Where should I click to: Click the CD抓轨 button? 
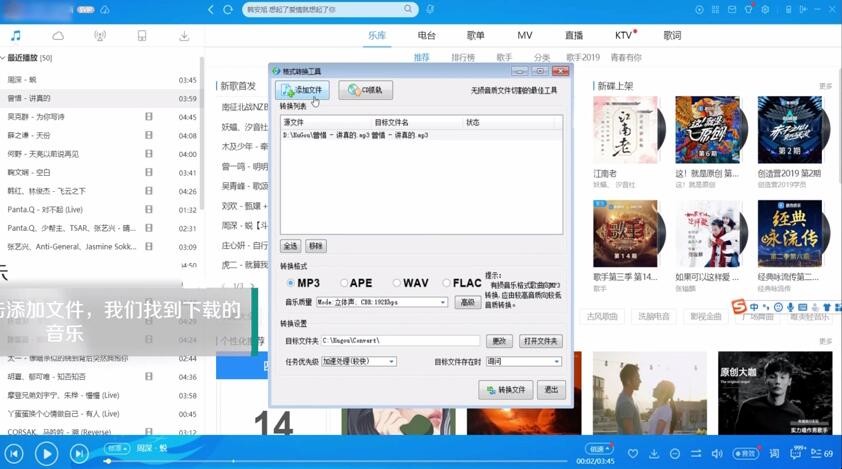(x=366, y=90)
